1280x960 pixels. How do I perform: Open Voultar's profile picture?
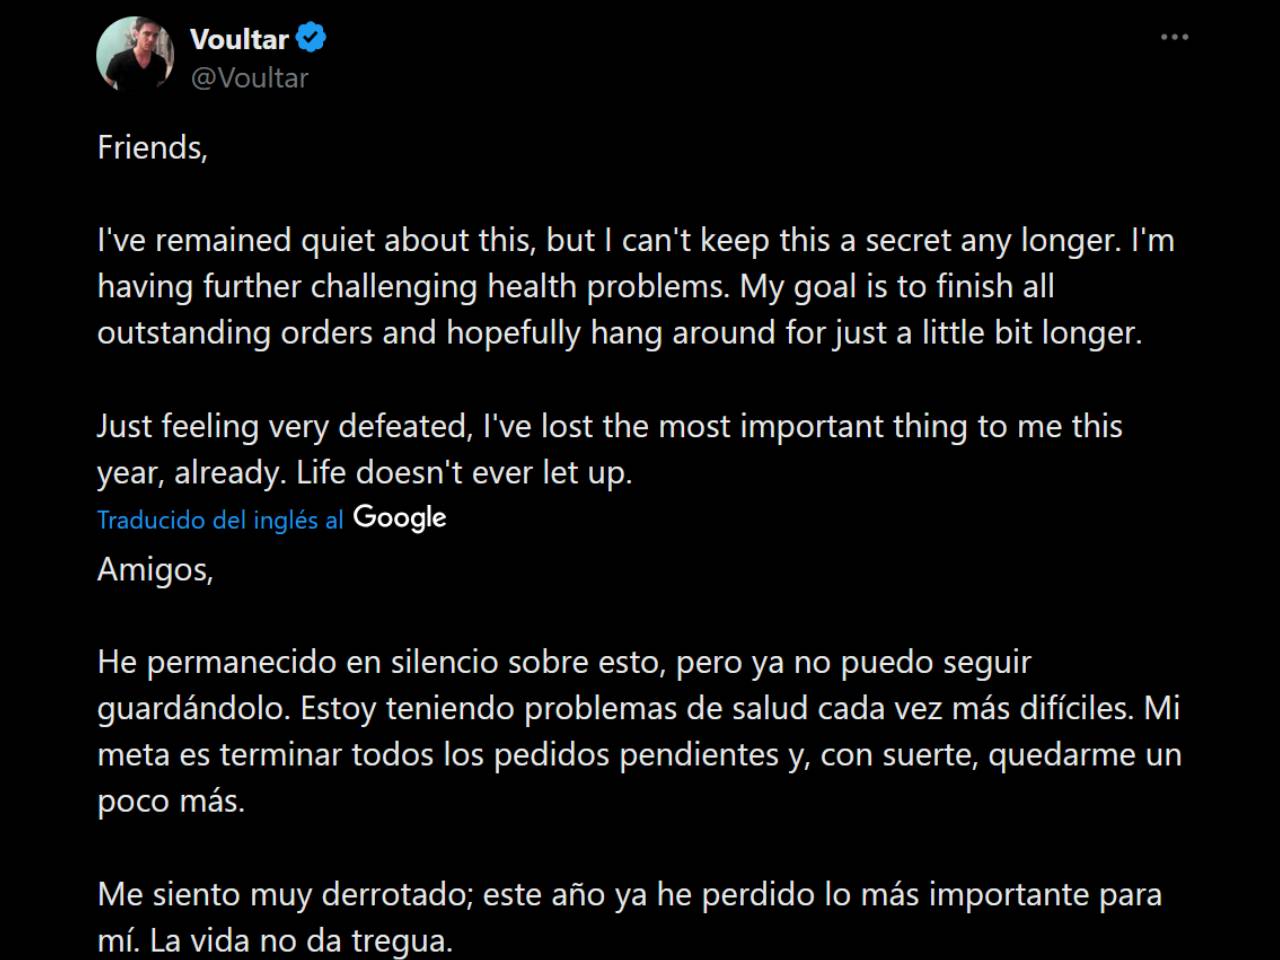(135, 55)
